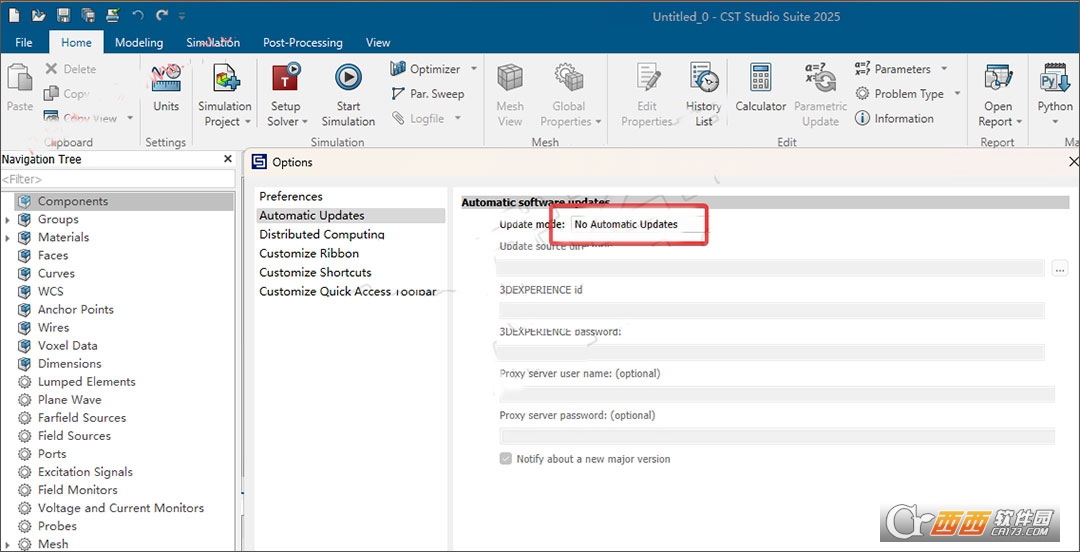Expand the Groups tree node
Image resolution: width=1080 pixels, height=552 pixels.
7,220
